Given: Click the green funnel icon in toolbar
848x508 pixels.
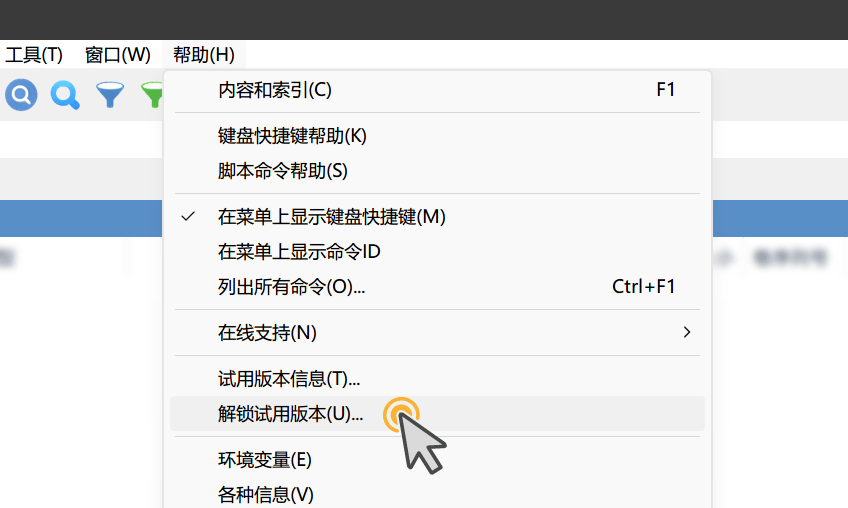Looking at the screenshot, I should 152,95.
